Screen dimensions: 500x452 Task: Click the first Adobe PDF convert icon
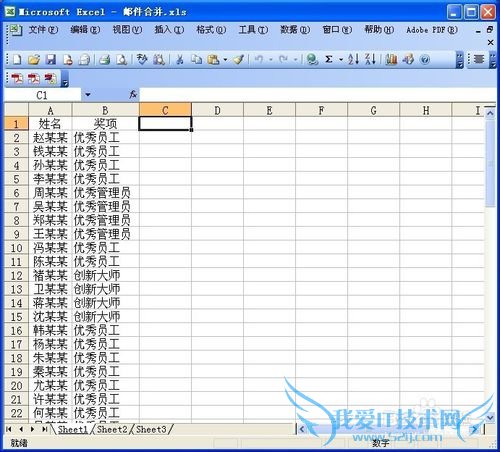[x=17, y=79]
